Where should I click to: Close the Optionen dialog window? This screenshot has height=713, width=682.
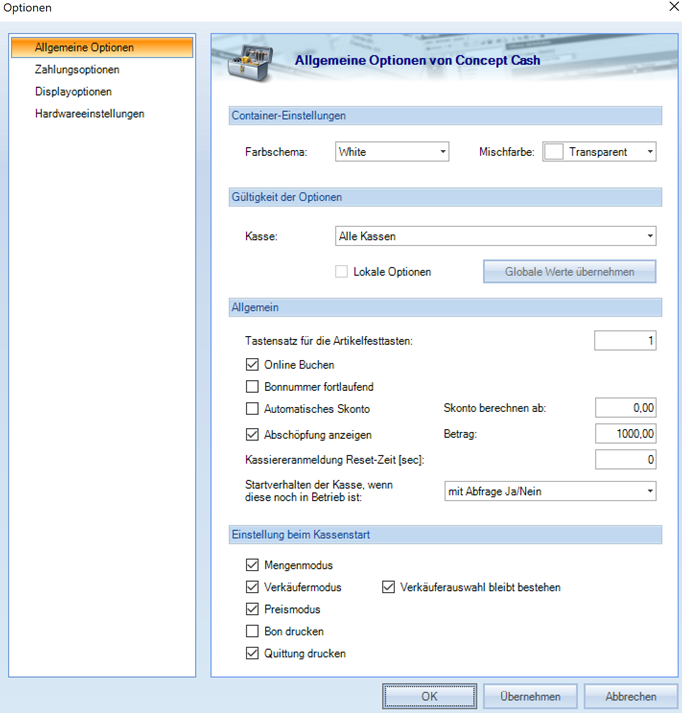pos(674,6)
